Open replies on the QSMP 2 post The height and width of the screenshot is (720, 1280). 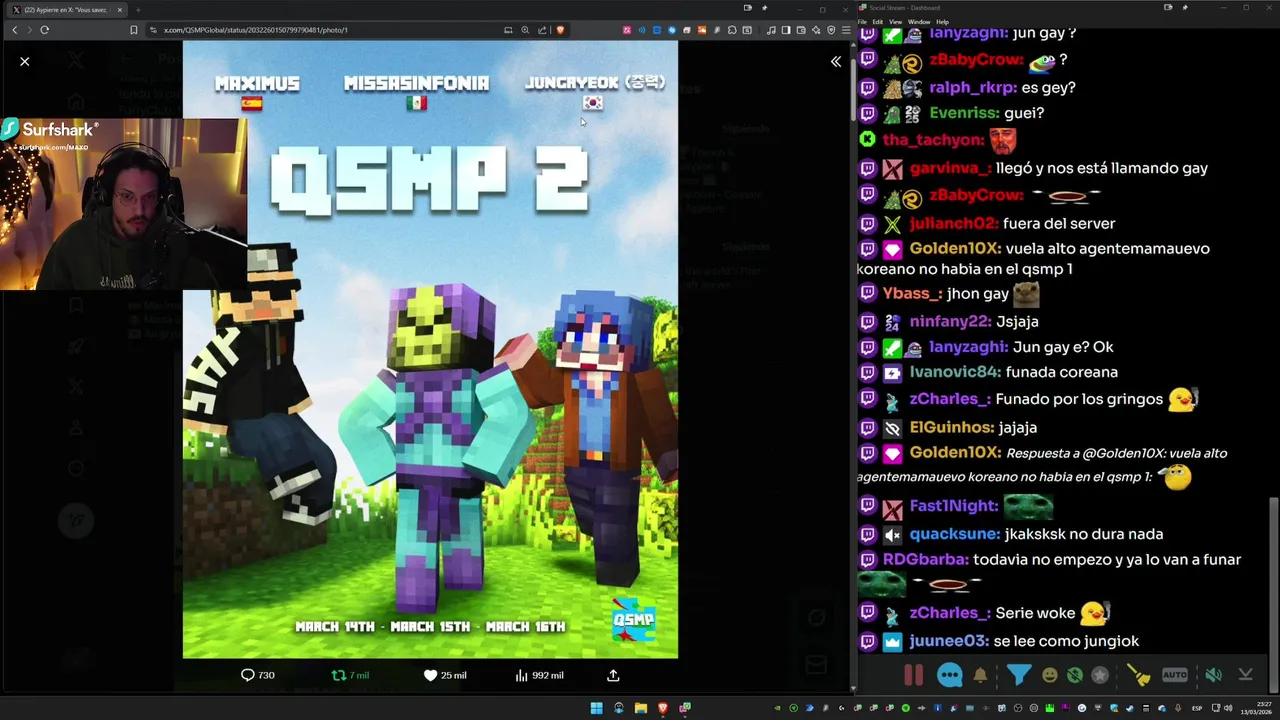coord(258,675)
